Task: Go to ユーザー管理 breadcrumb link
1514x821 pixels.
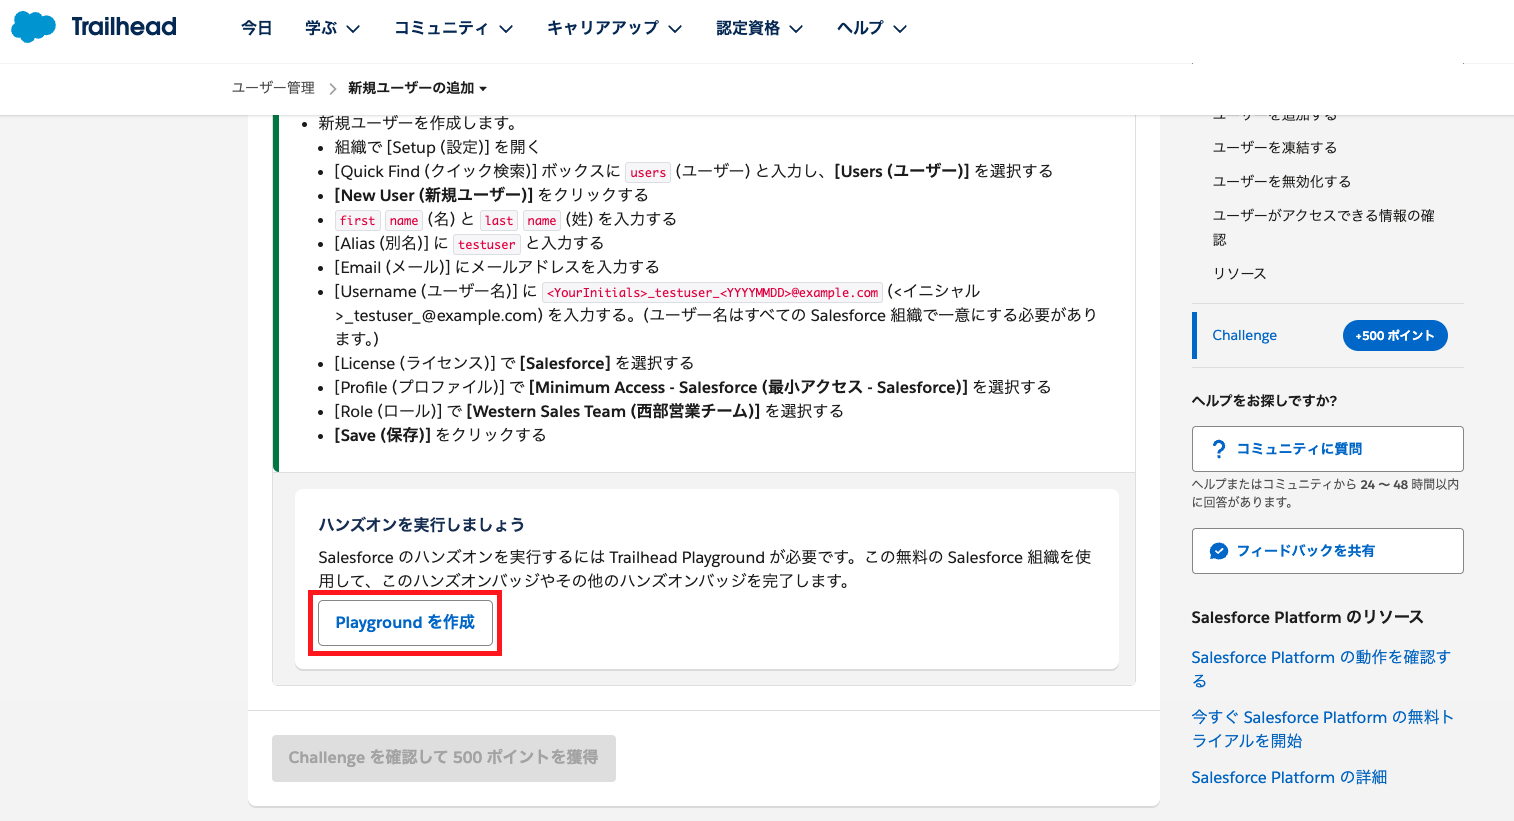Action: 273,88
